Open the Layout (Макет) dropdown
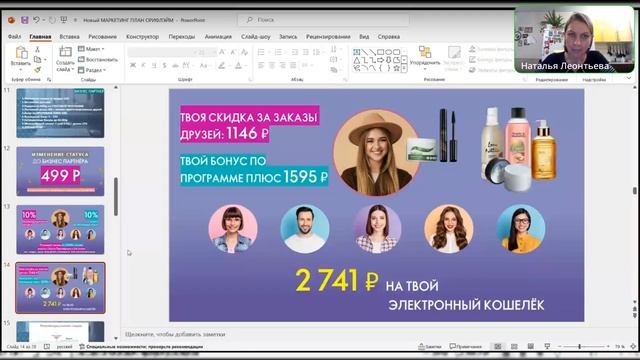The image size is (640, 360). [91, 49]
